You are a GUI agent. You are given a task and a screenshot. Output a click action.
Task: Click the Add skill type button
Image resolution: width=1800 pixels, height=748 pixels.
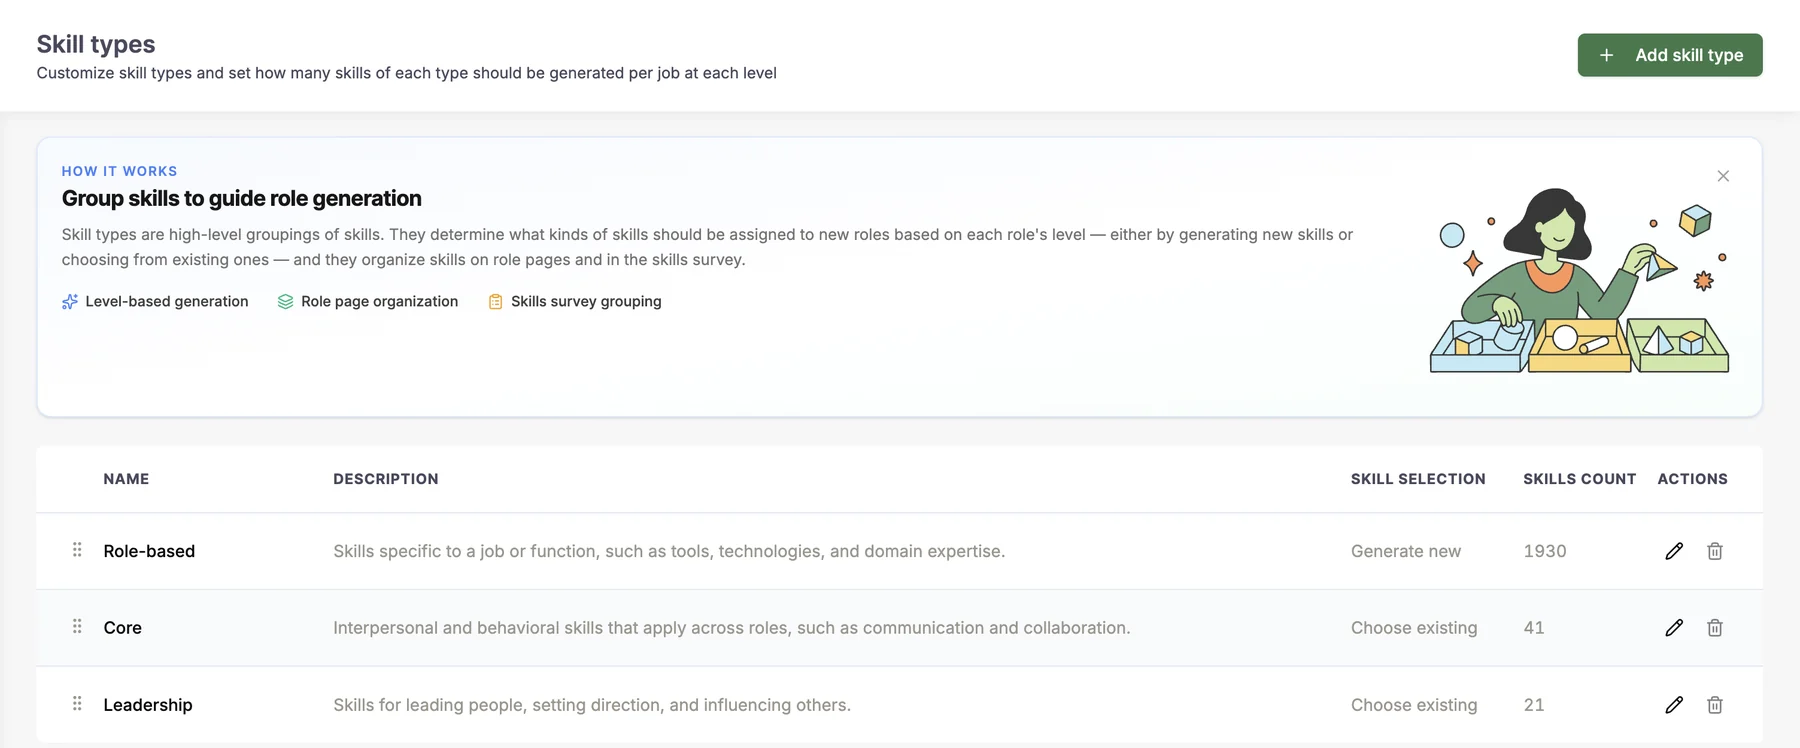1670,55
